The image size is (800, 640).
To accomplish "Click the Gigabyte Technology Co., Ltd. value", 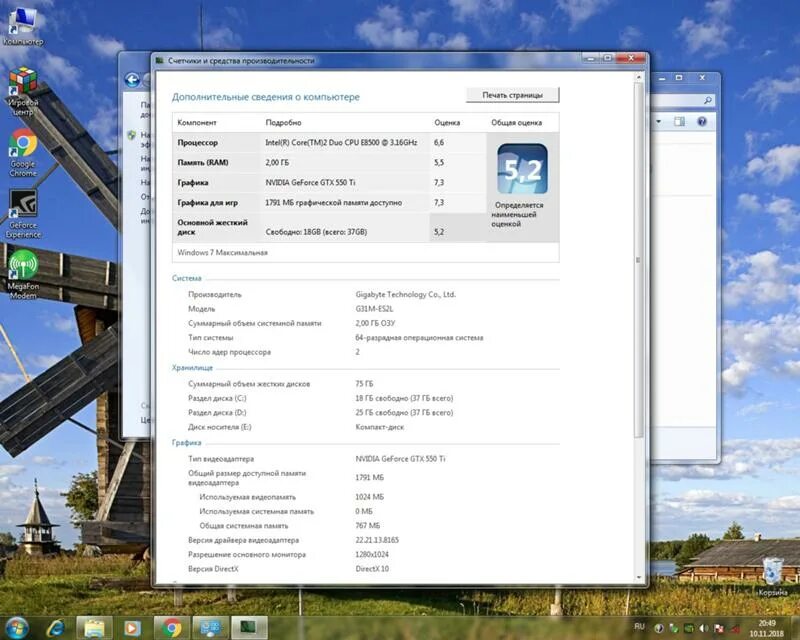I will 405,294.
